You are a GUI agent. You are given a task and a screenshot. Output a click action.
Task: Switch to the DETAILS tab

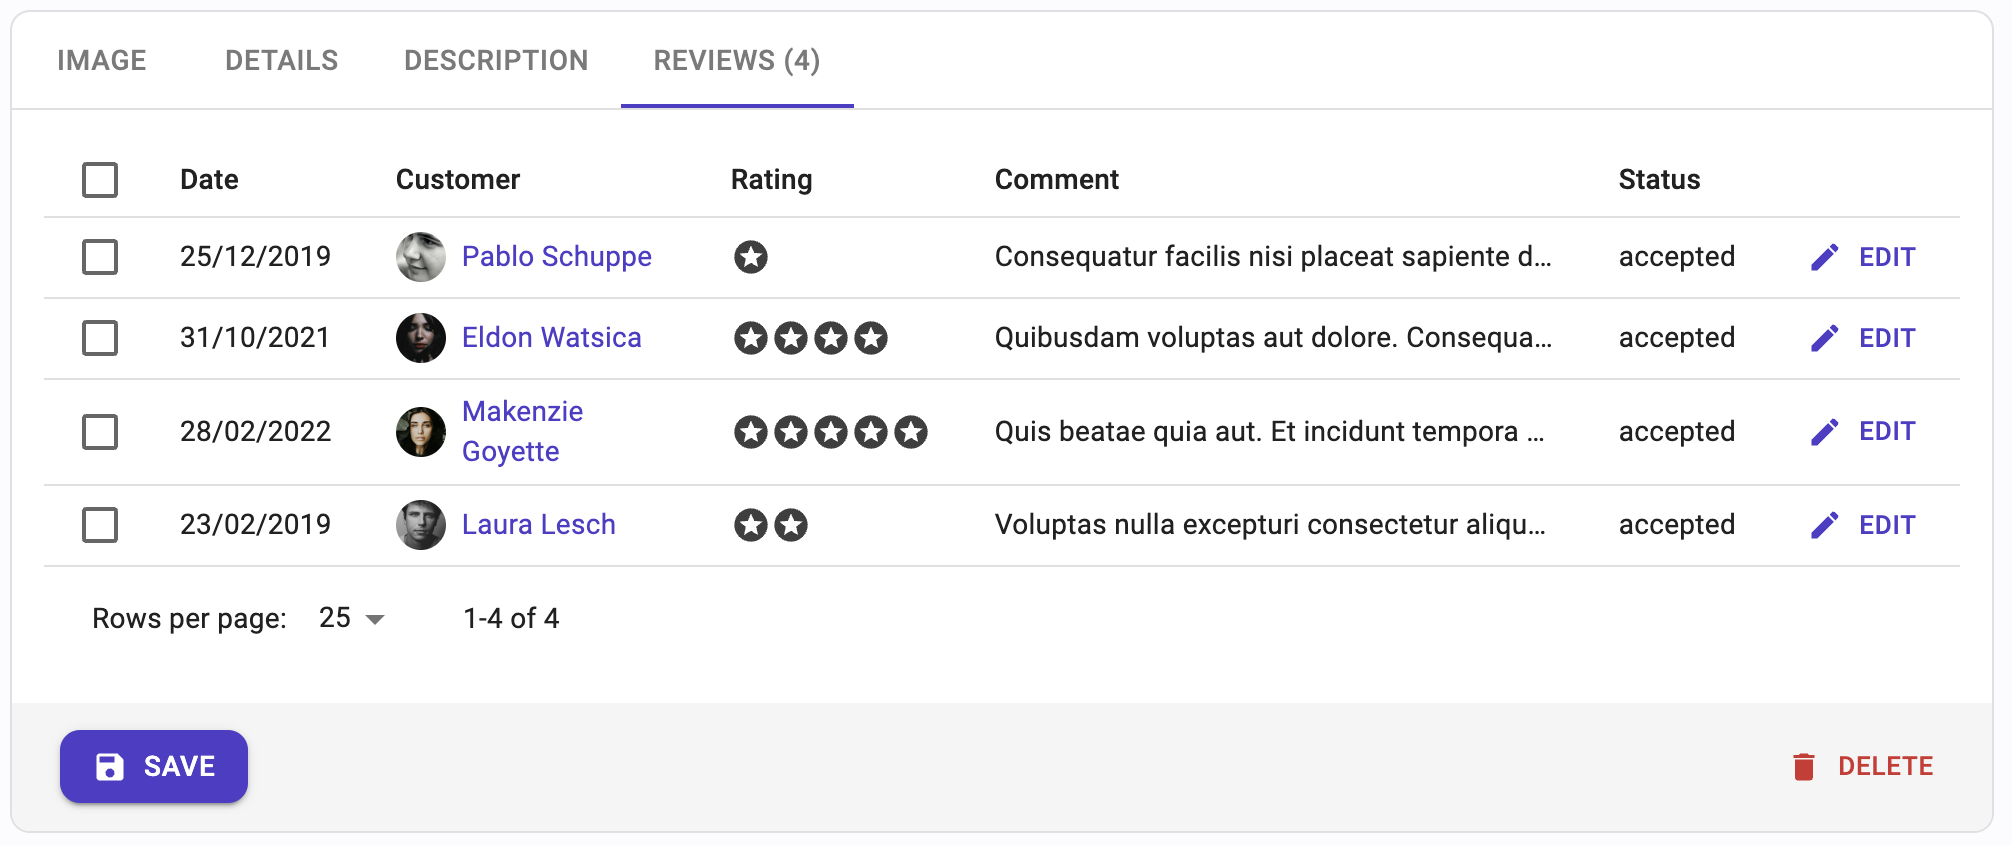[281, 60]
